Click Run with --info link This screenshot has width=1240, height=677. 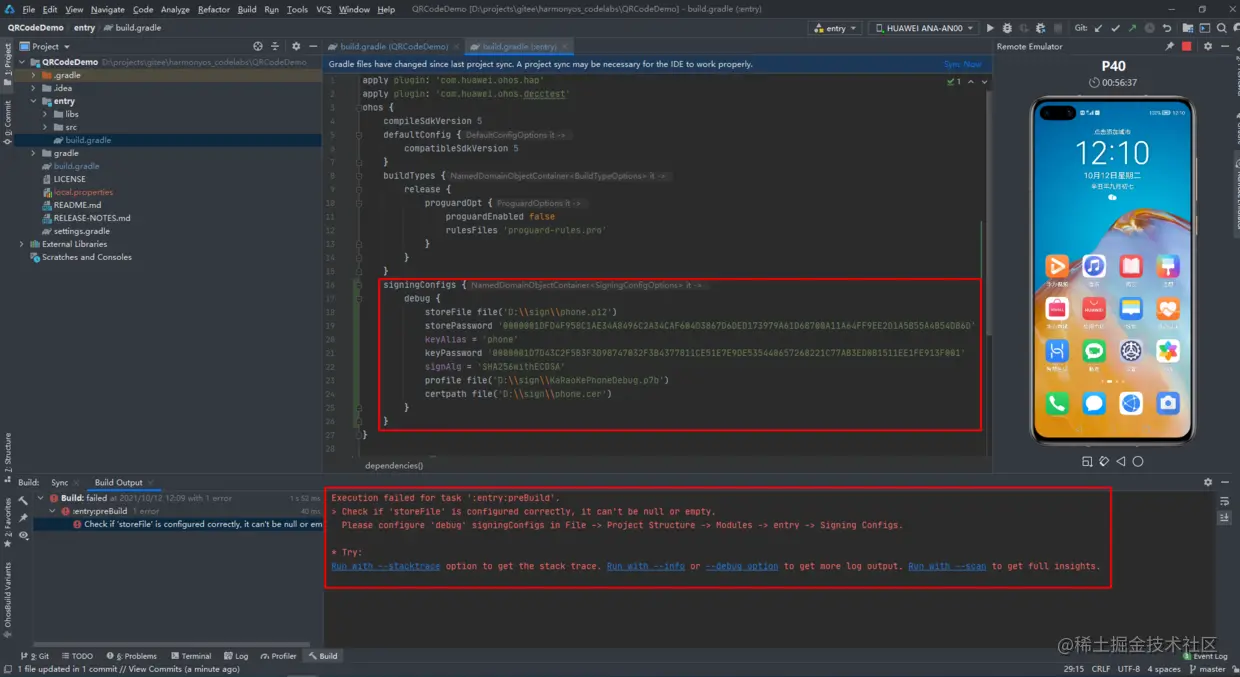coord(646,566)
